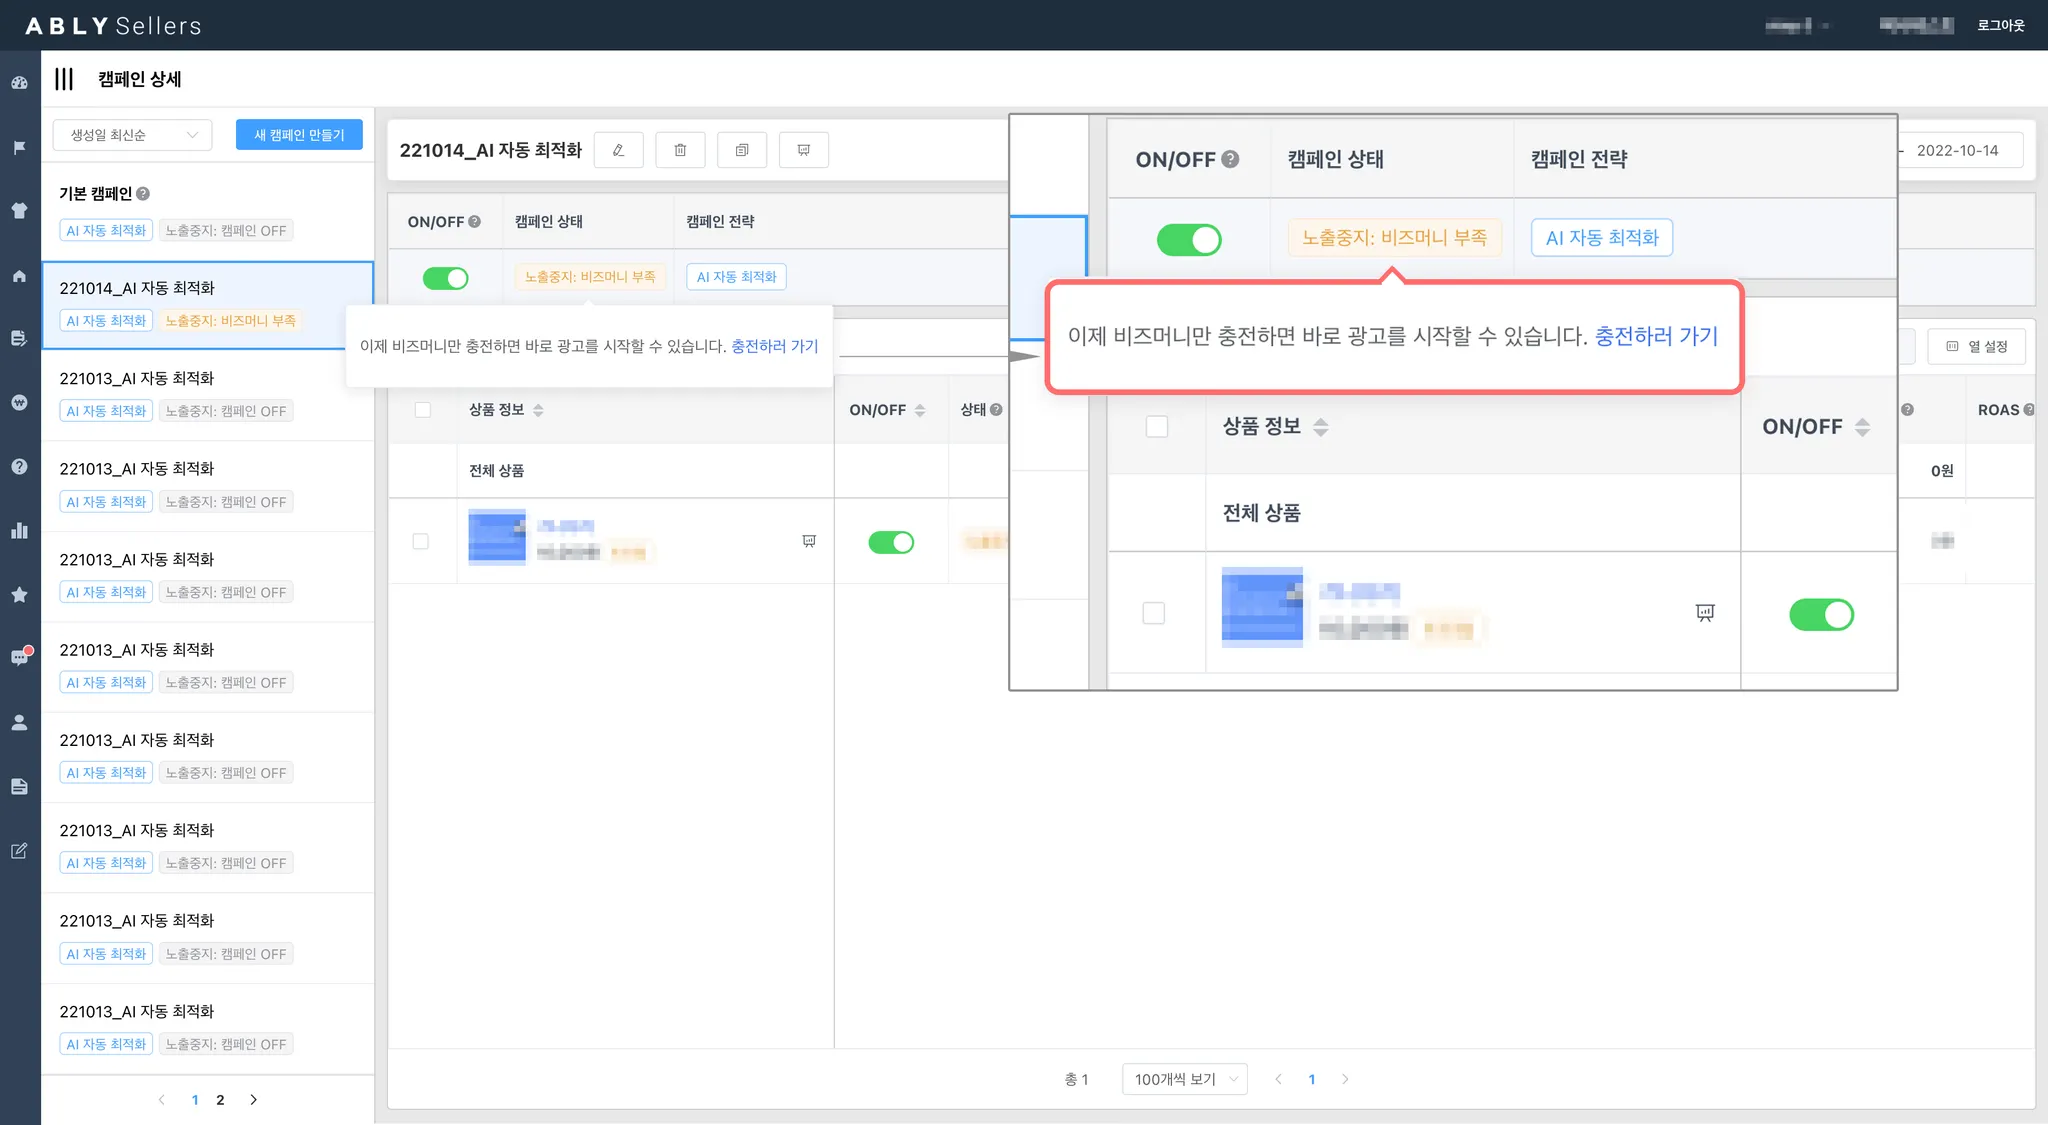The height and width of the screenshot is (1125, 2048).
Task: Click the 충전하러 가기 link in tooltip
Action: 774,346
